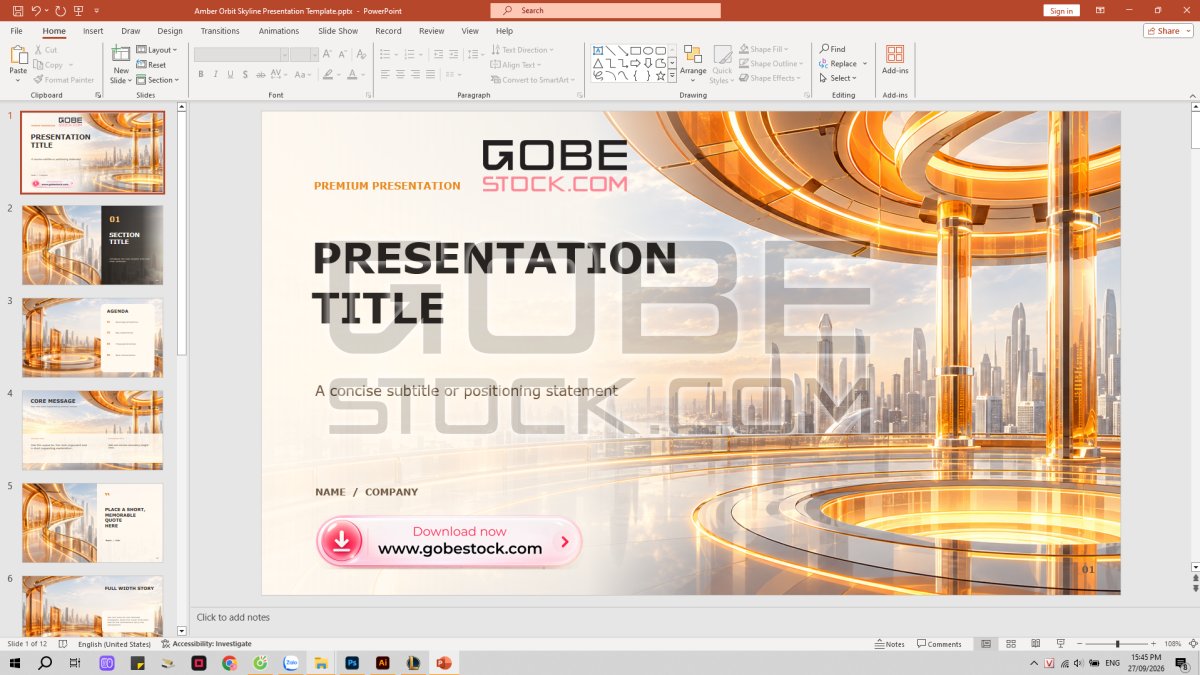Open Photoshop from the taskbar

click(x=352, y=662)
